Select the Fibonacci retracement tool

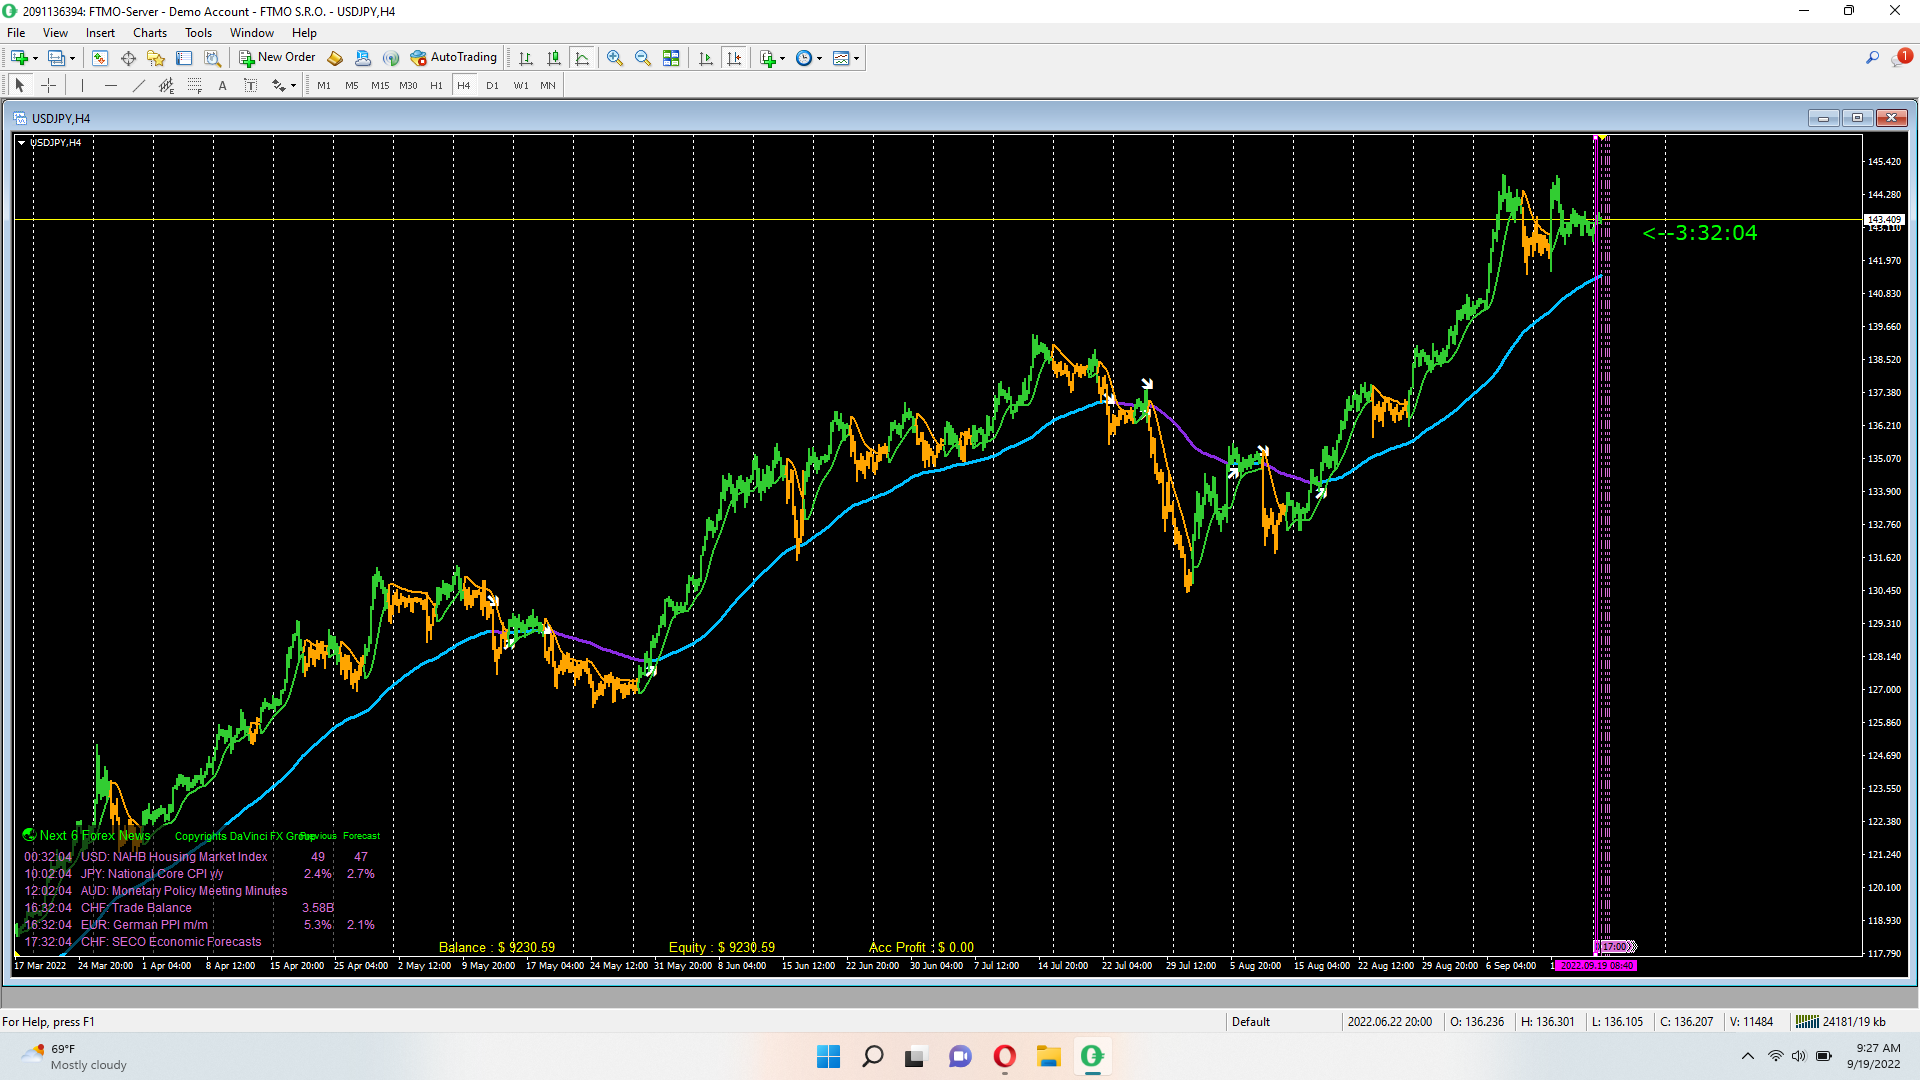[195, 86]
